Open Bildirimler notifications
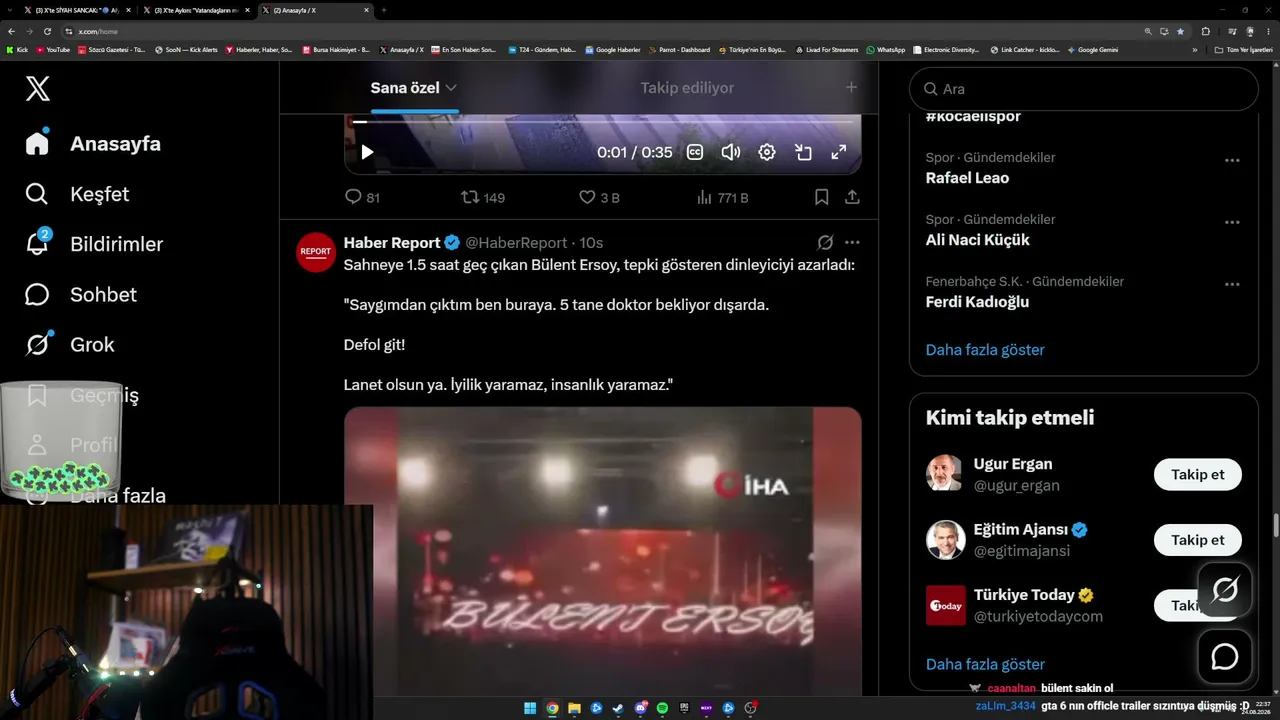 coord(94,244)
